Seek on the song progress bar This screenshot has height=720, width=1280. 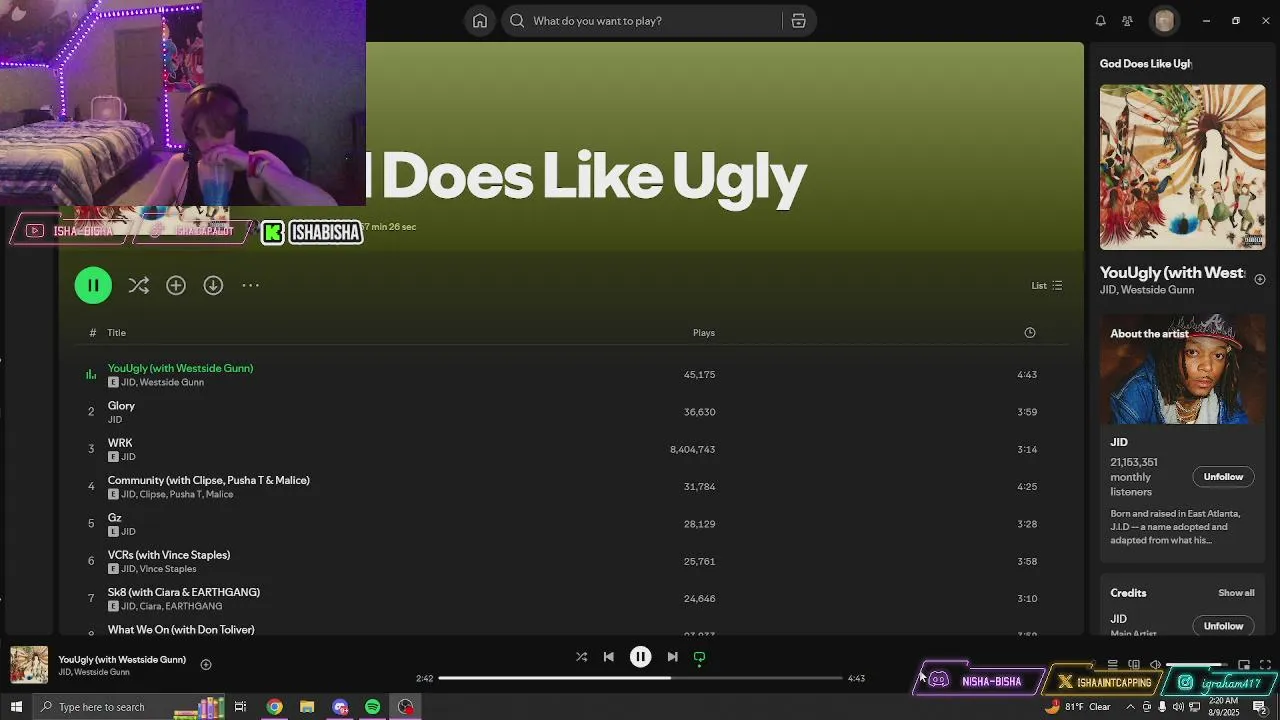point(640,678)
